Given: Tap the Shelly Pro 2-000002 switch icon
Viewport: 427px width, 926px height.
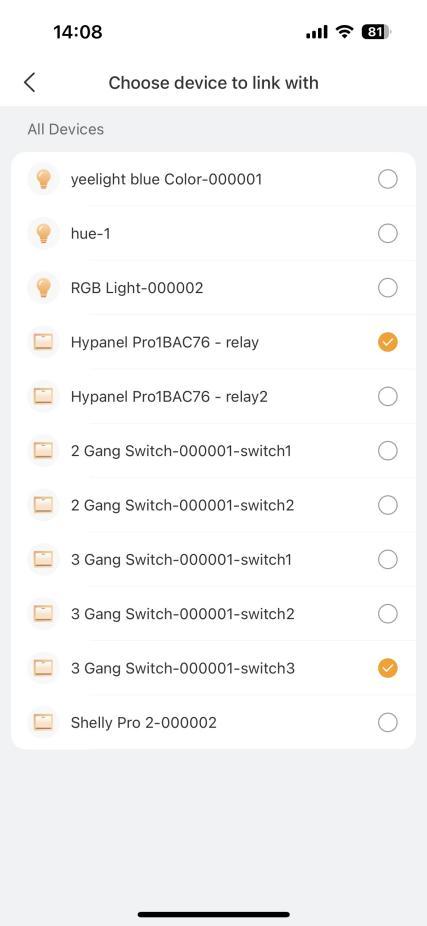Looking at the screenshot, I should [44, 722].
